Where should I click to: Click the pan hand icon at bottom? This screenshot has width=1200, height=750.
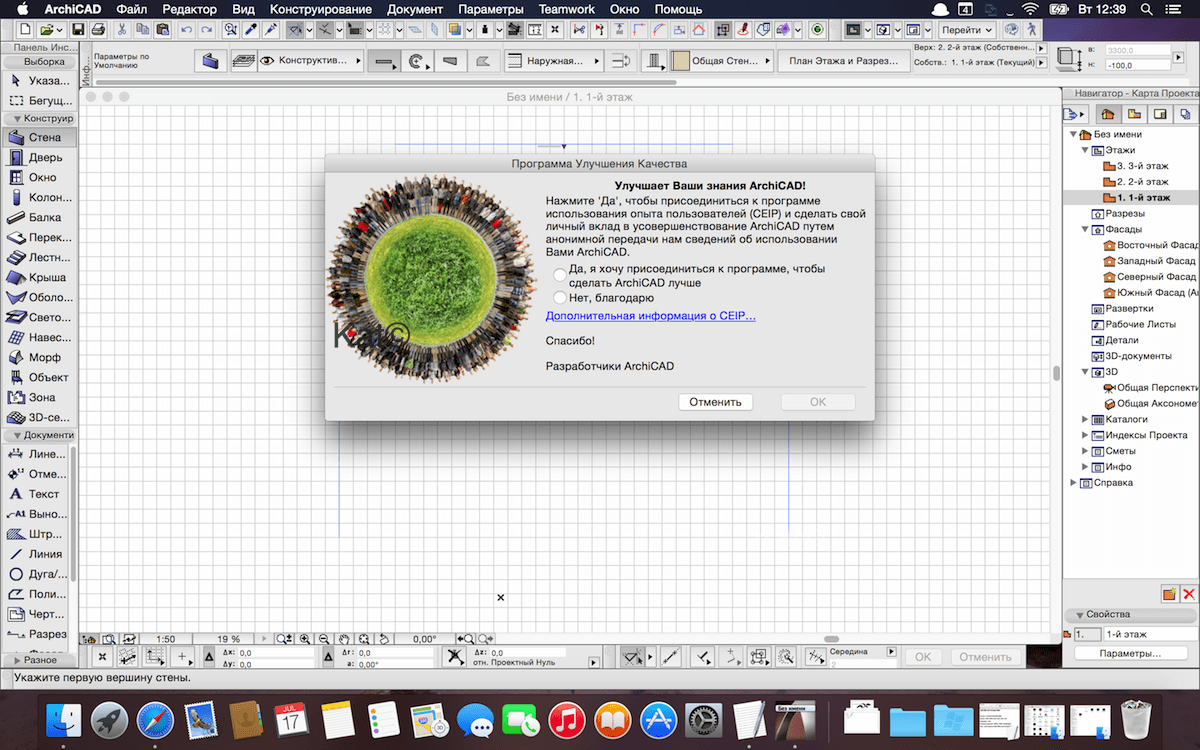344,638
